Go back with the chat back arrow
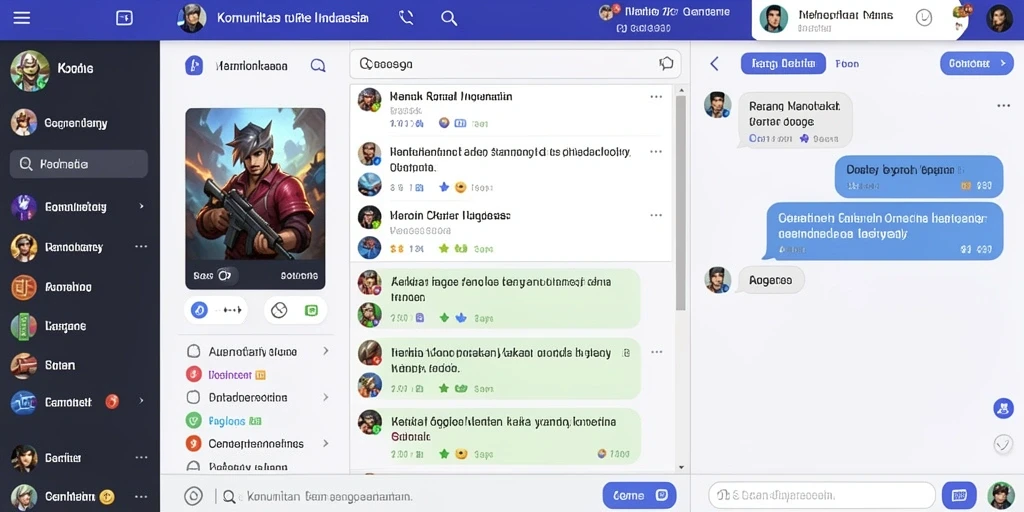This screenshot has height=512, width=1024. click(714, 63)
